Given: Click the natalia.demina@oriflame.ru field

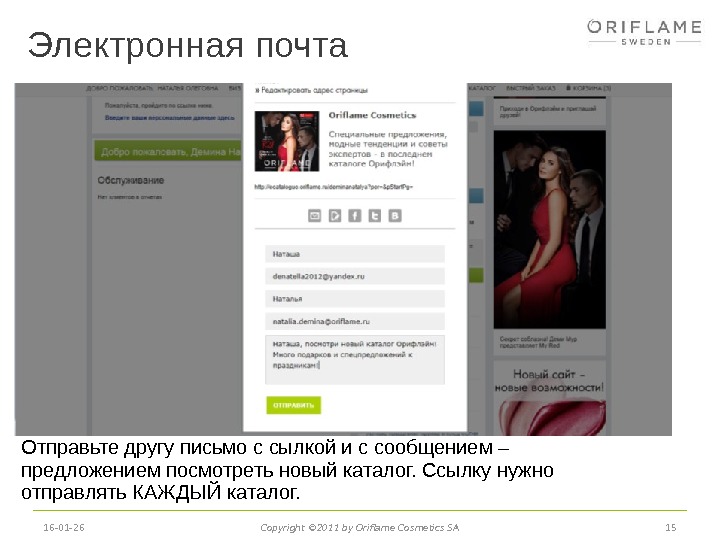Looking at the screenshot, I should 355,321.
